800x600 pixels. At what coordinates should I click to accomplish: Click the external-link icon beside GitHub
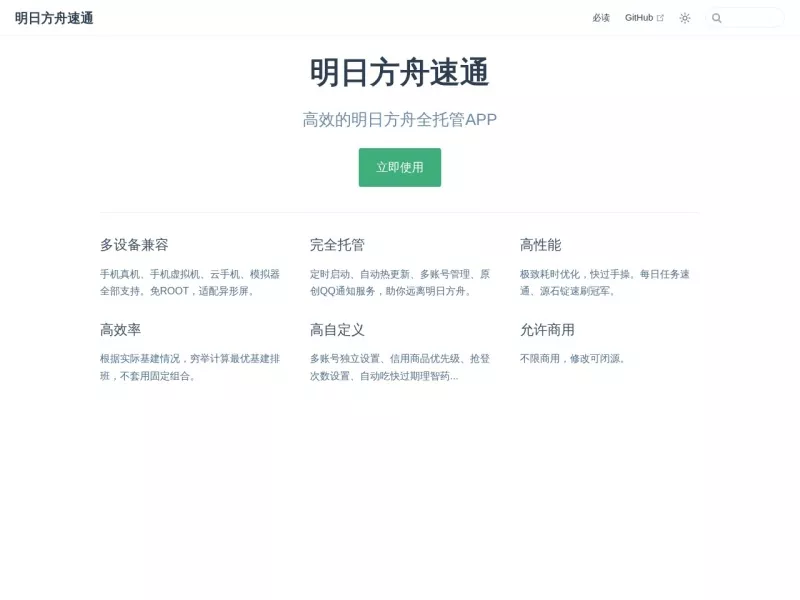click(x=660, y=18)
